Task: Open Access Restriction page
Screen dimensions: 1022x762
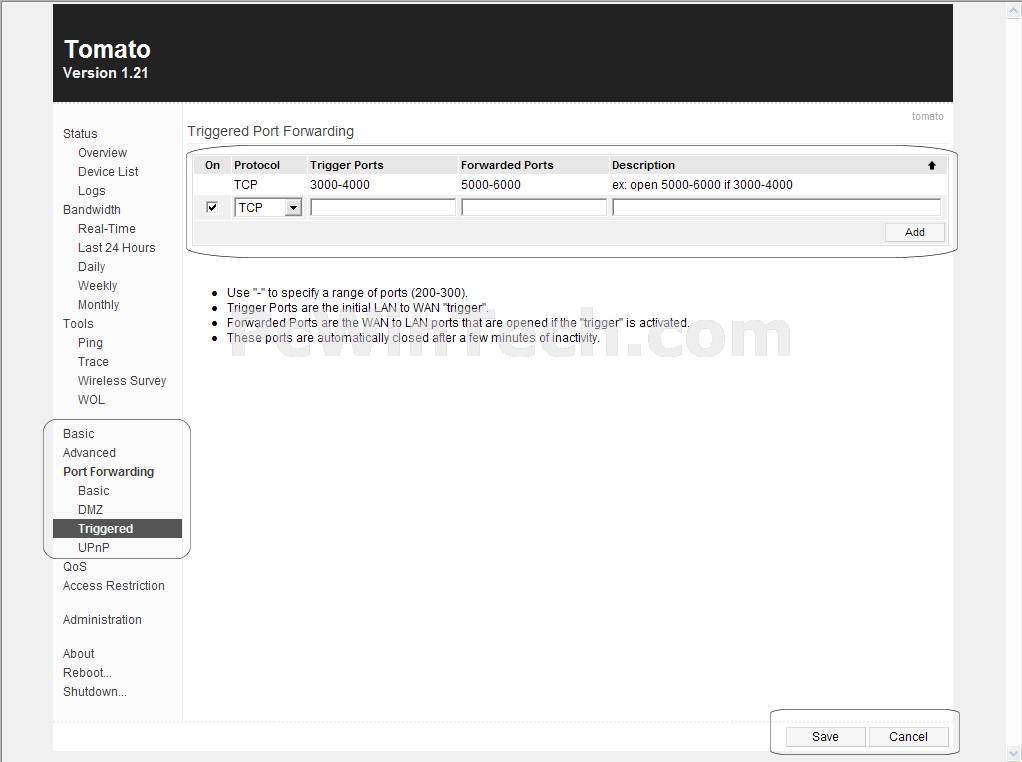Action: tap(113, 585)
